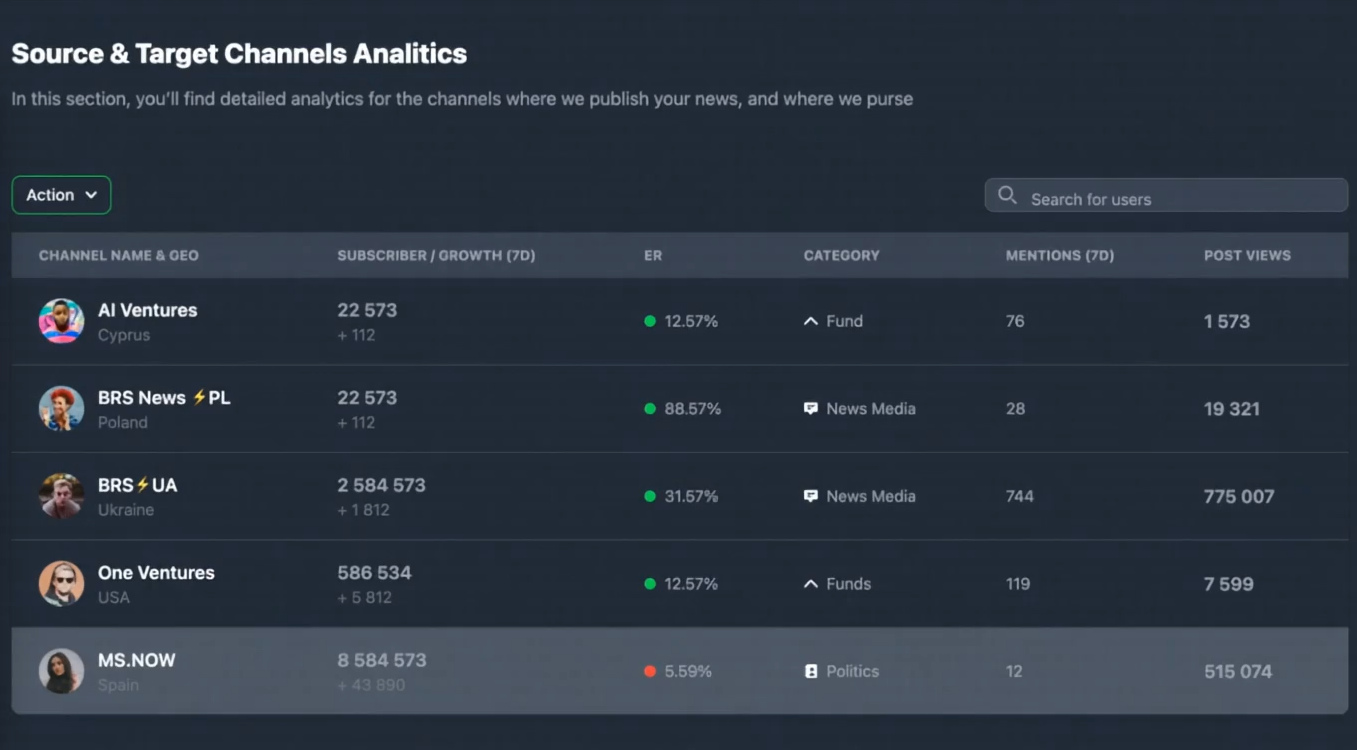This screenshot has height=750, width=1357.
Task: Click mentions value 12
Action: (x=1014, y=671)
